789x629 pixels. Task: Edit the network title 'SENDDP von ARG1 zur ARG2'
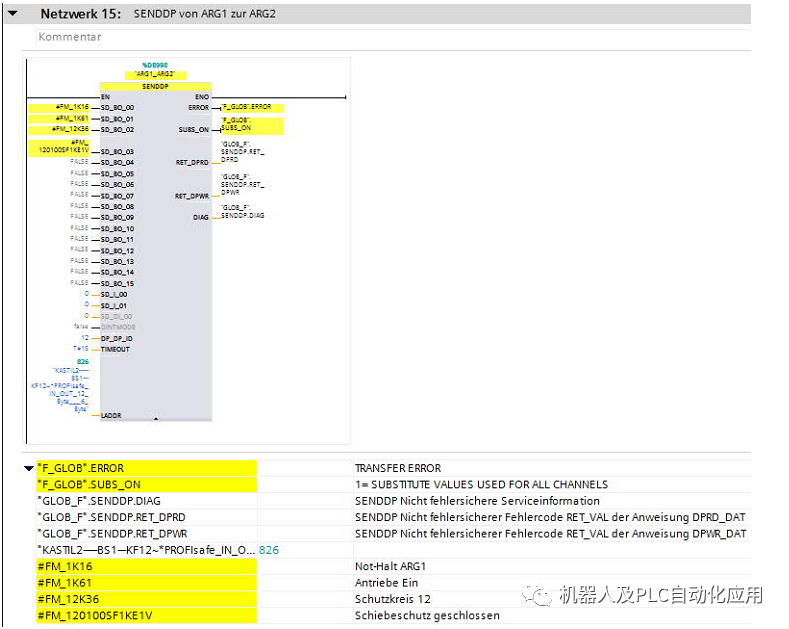tap(204, 14)
